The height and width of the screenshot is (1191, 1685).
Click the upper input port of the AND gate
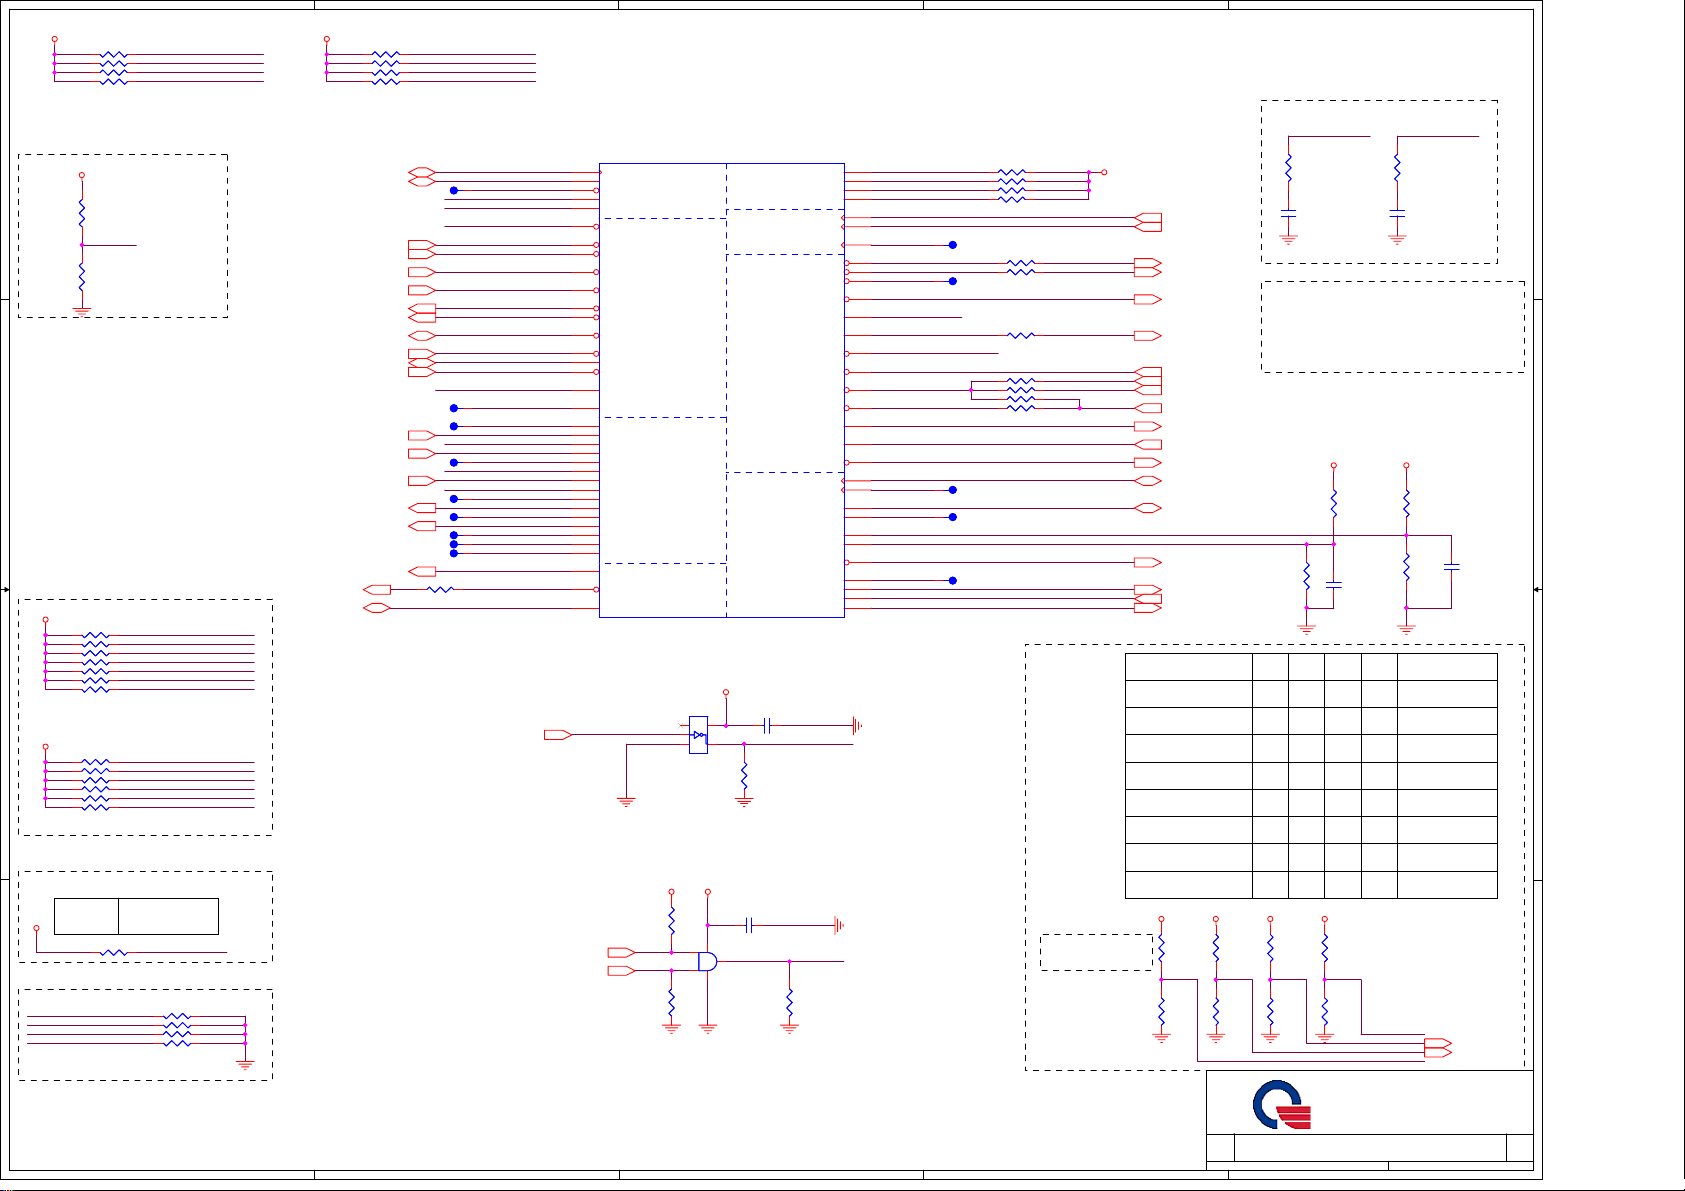tap(622, 952)
